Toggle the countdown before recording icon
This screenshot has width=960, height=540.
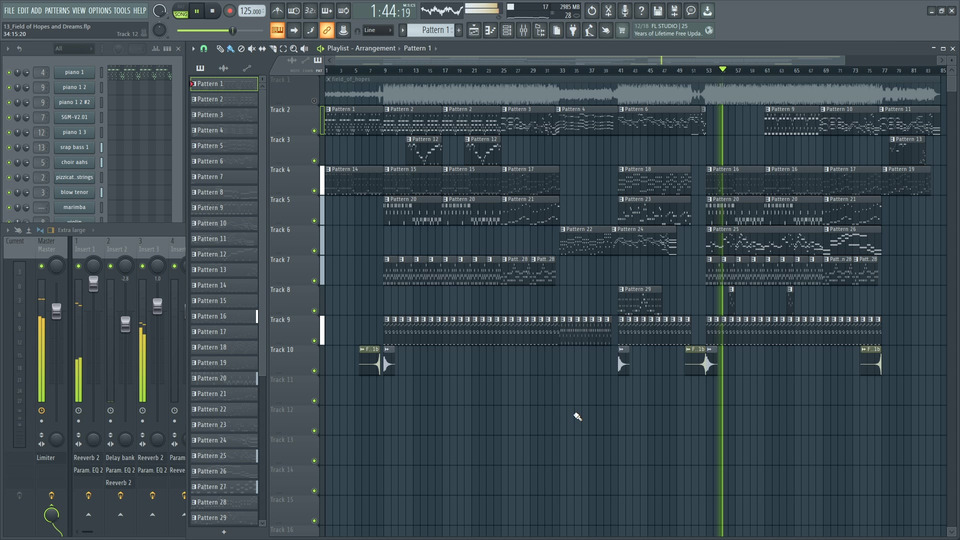pyautogui.click(x=310, y=11)
